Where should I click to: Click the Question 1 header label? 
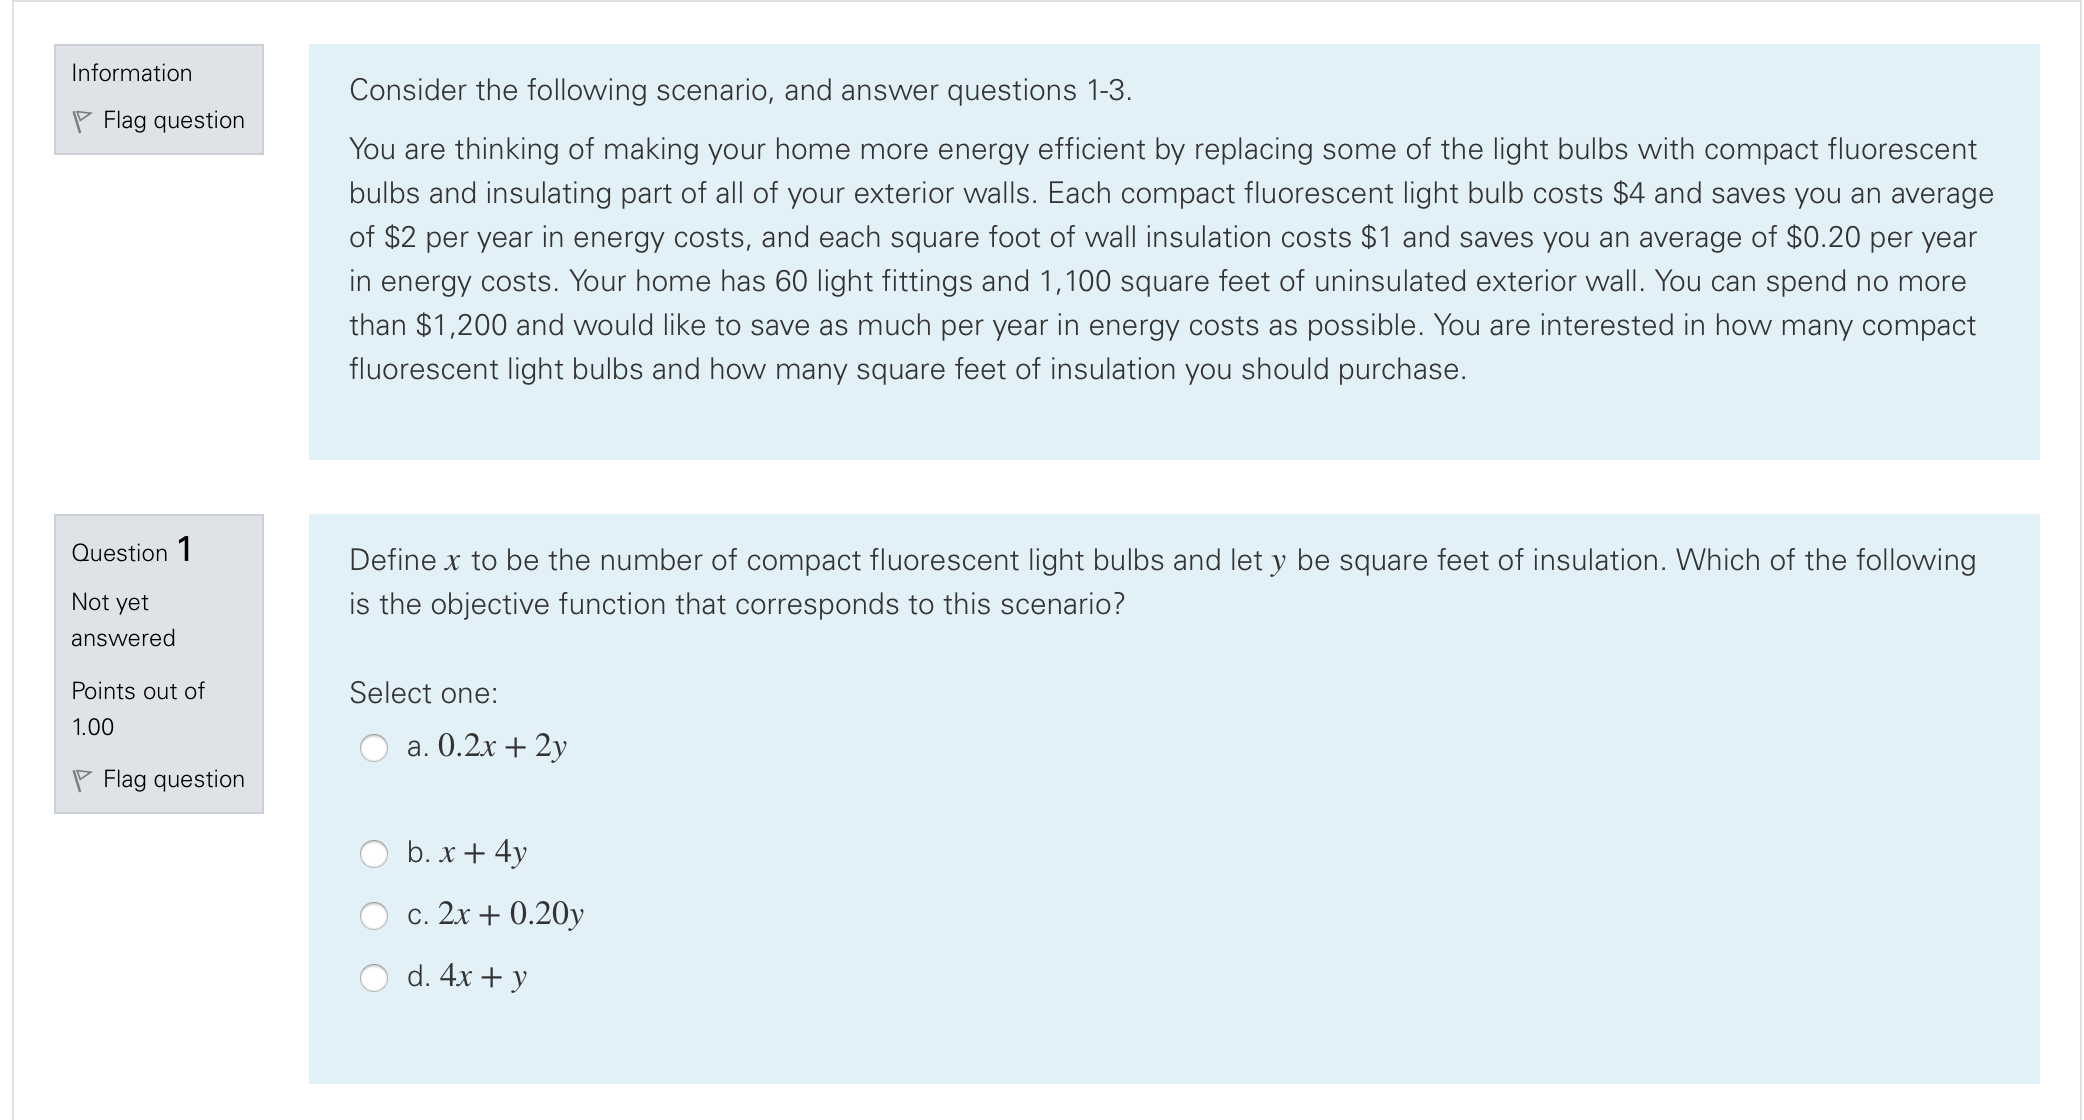coord(131,551)
